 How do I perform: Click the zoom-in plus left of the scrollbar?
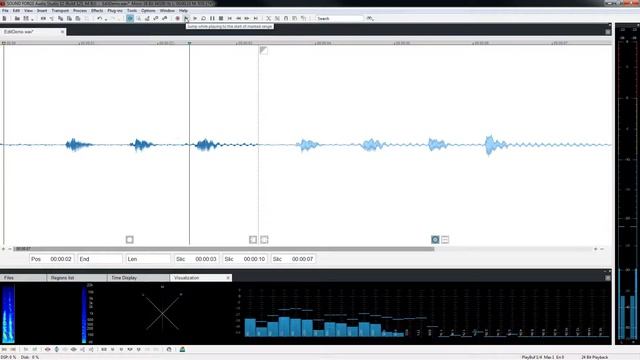(x=4, y=249)
